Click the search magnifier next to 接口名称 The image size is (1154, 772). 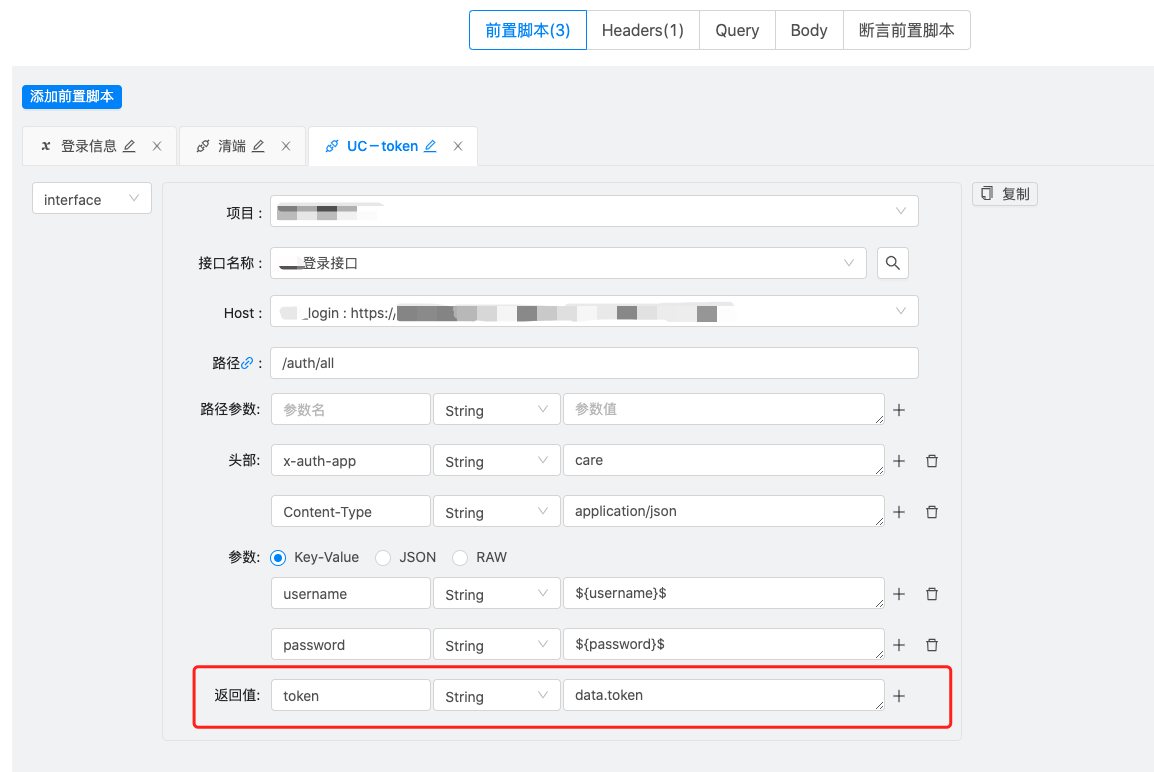(x=892, y=262)
